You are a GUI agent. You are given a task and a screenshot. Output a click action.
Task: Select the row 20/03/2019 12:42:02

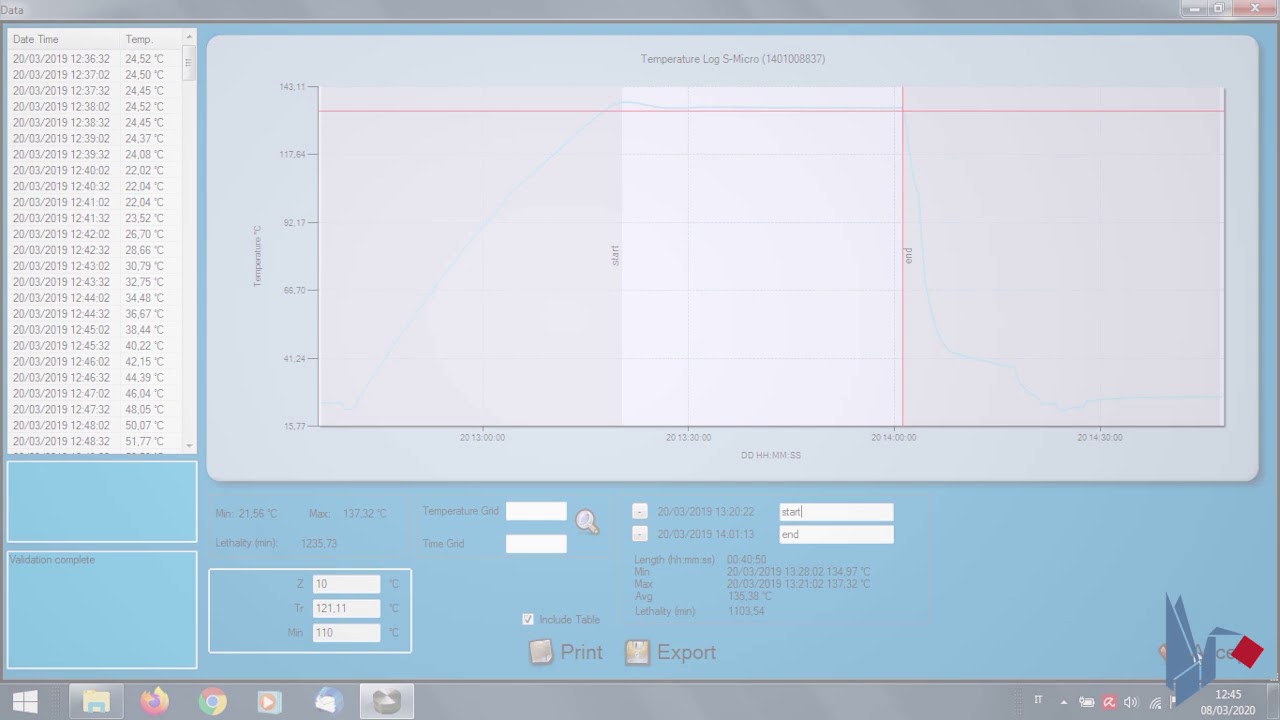pyautogui.click(x=95, y=234)
